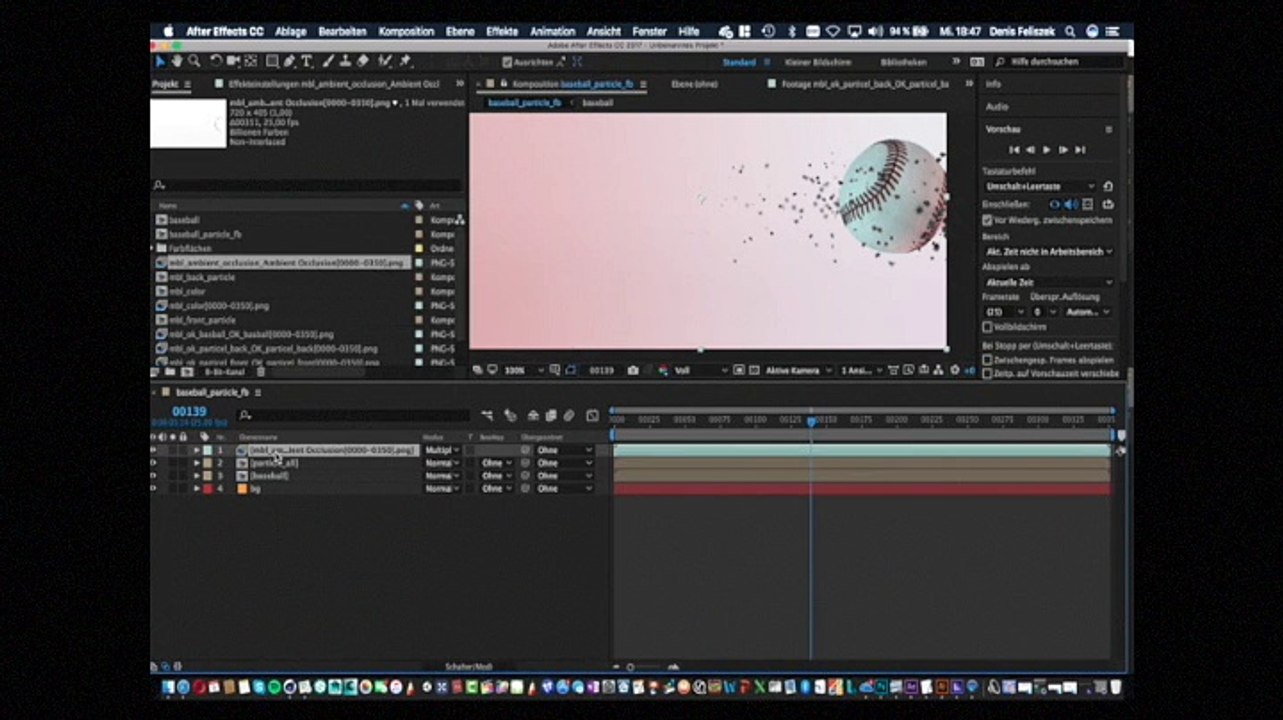Toggle the timeline Frame Blending icon
The width and height of the screenshot is (1283, 720).
(550, 415)
